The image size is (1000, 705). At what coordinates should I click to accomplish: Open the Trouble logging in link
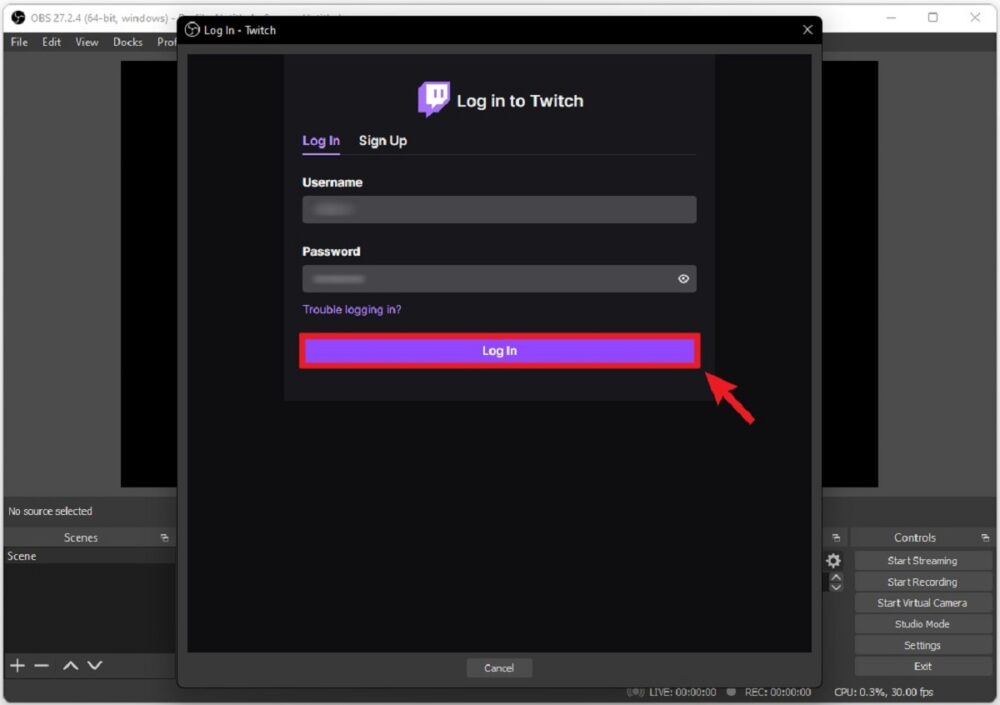351,309
